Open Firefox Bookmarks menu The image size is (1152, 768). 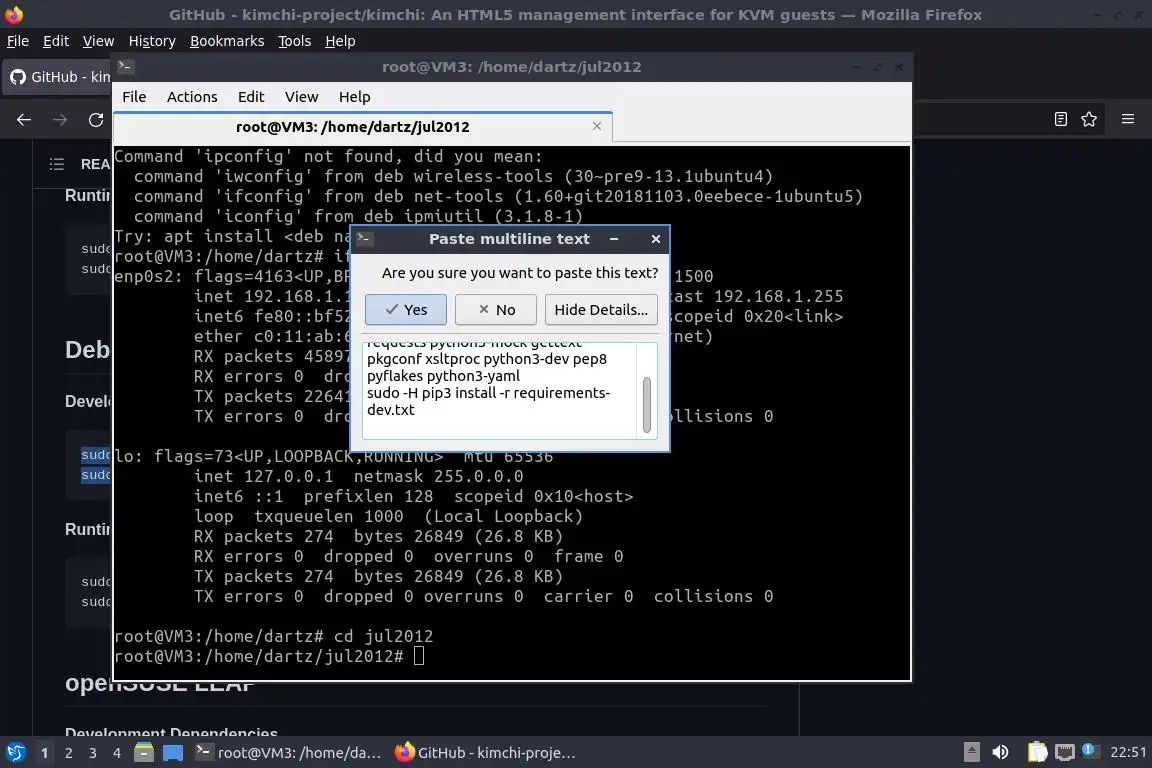tap(227, 41)
